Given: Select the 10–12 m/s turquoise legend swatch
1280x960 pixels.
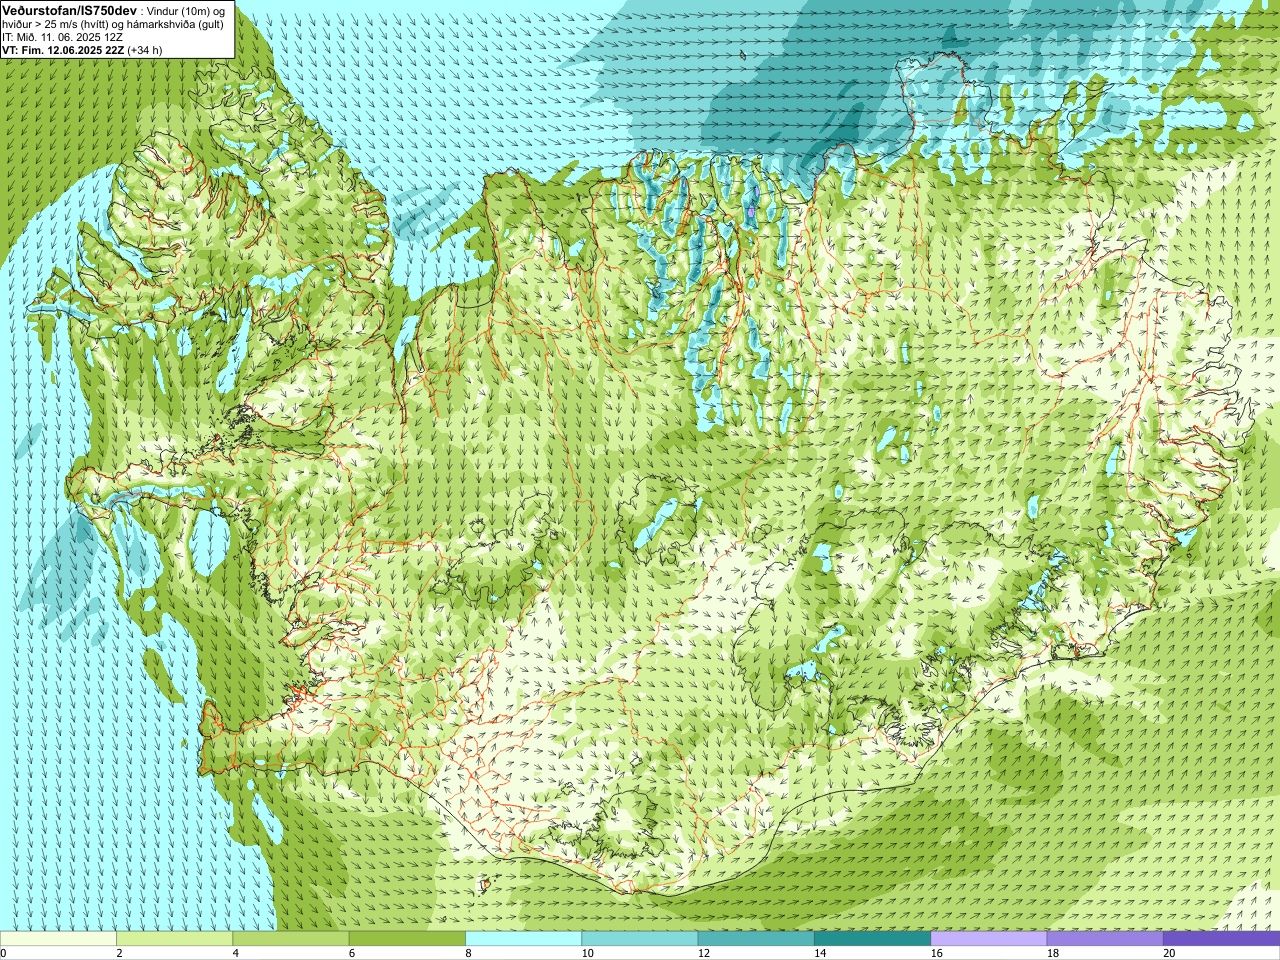Looking at the screenshot, I should 639,939.
